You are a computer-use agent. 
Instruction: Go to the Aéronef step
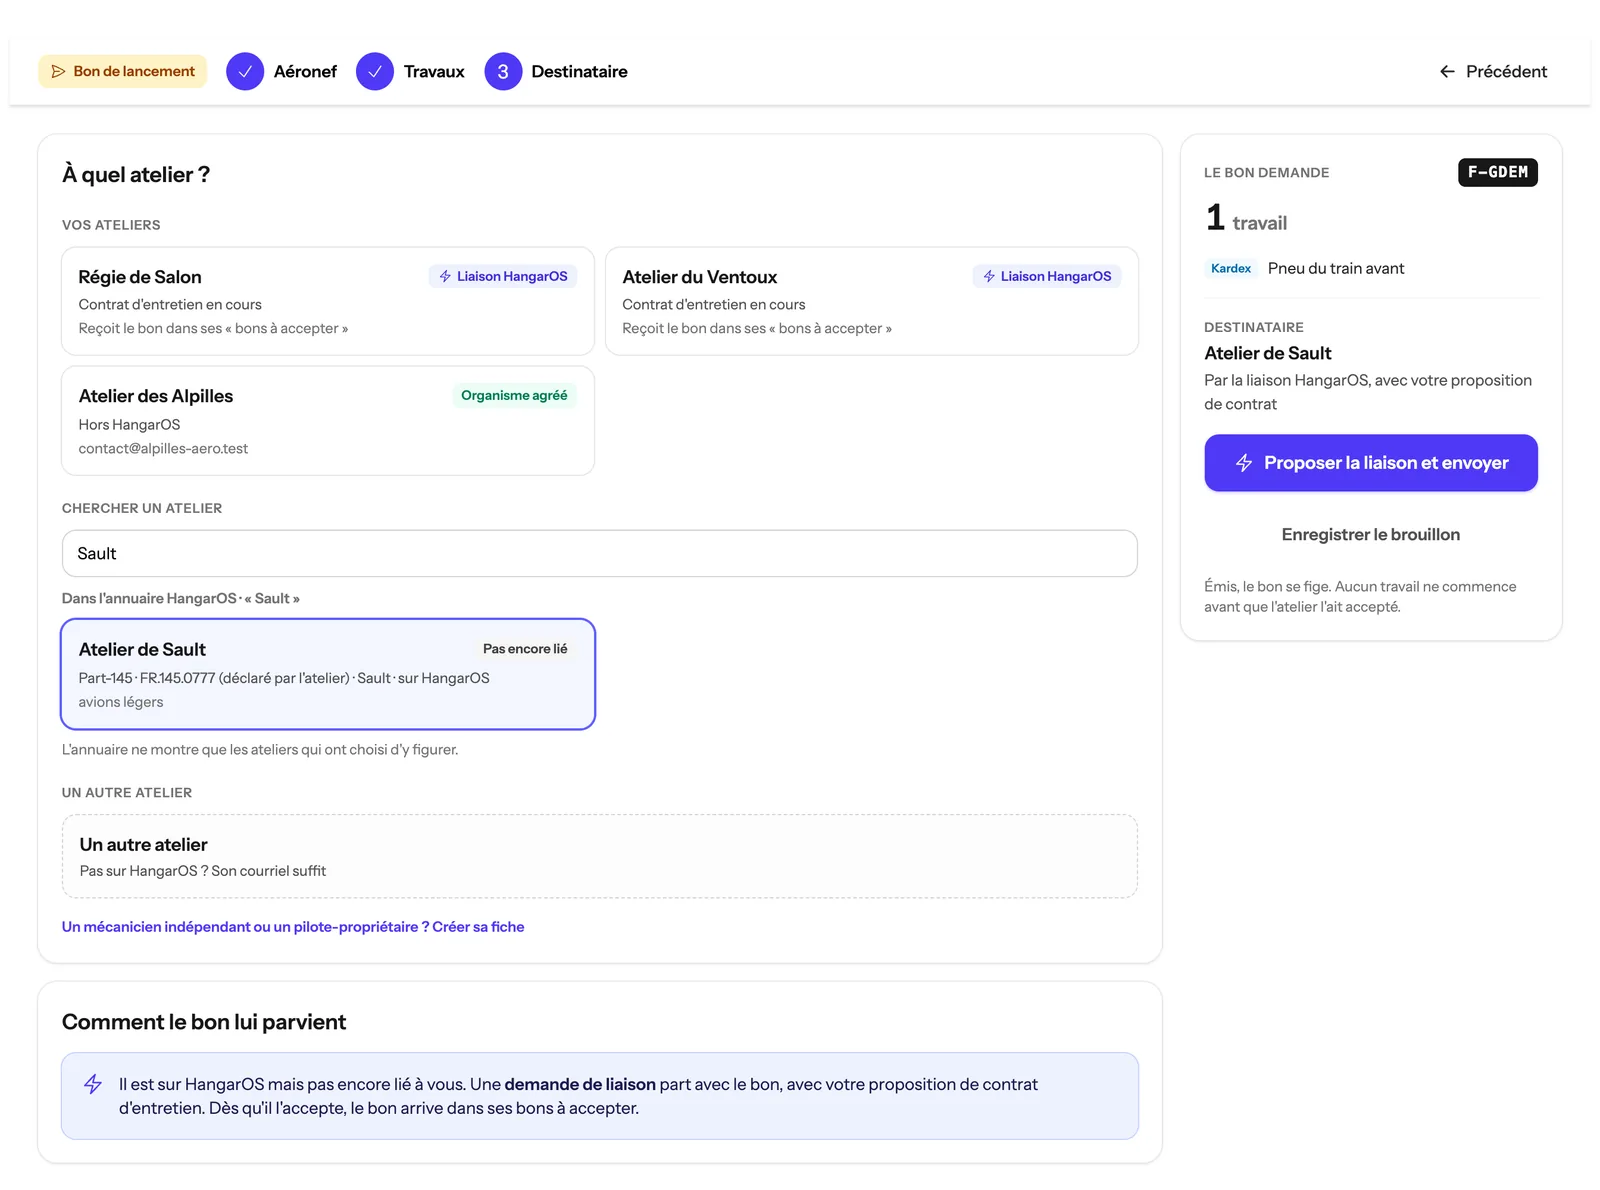(282, 71)
